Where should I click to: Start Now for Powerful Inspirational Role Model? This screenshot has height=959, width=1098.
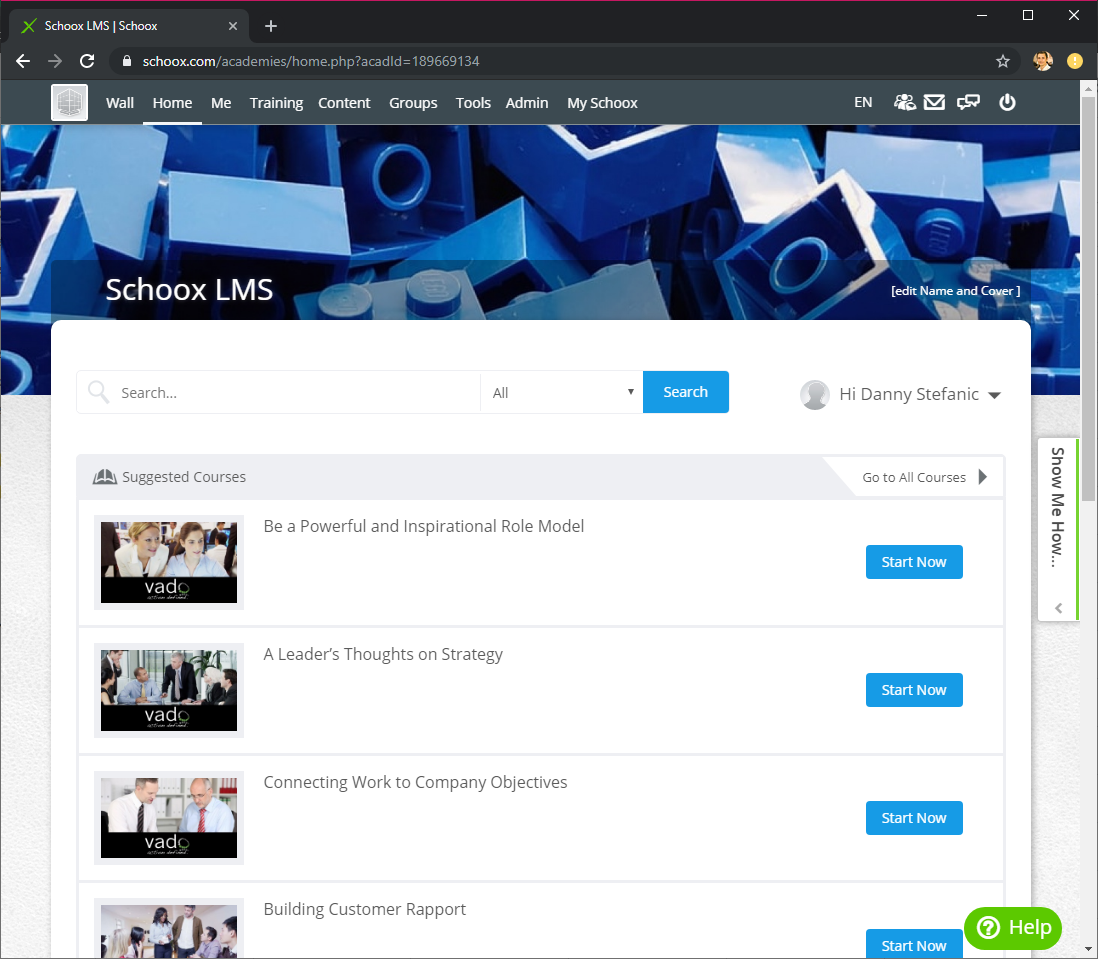point(914,562)
